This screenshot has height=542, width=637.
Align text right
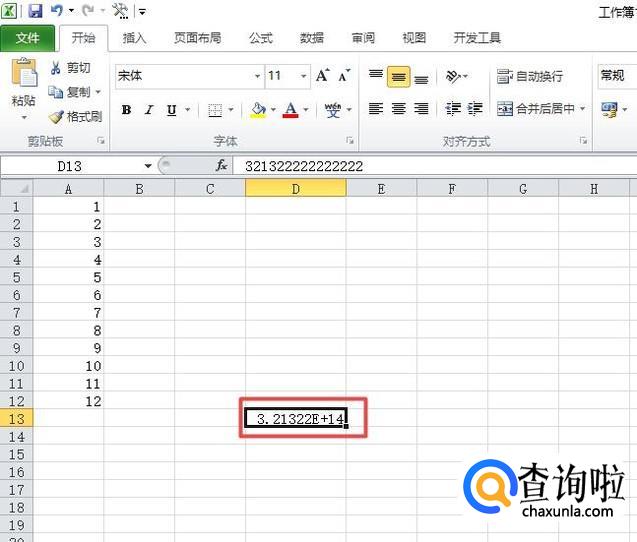tap(421, 108)
